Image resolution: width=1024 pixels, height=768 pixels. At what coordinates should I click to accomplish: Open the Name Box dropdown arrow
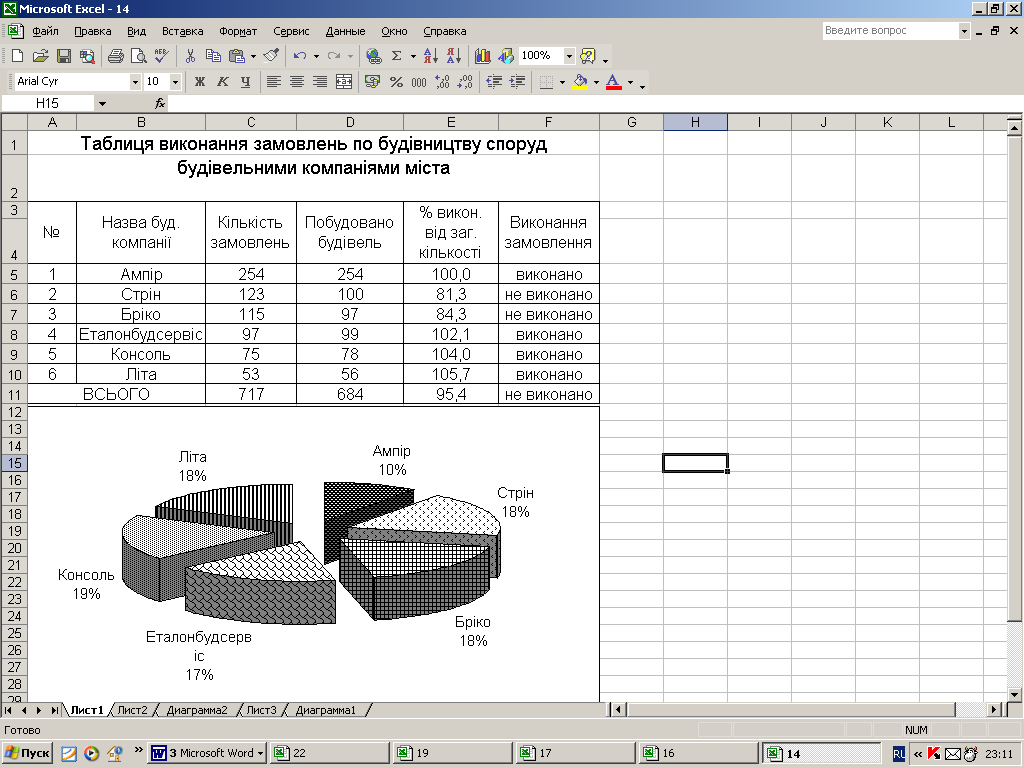[x=102, y=103]
